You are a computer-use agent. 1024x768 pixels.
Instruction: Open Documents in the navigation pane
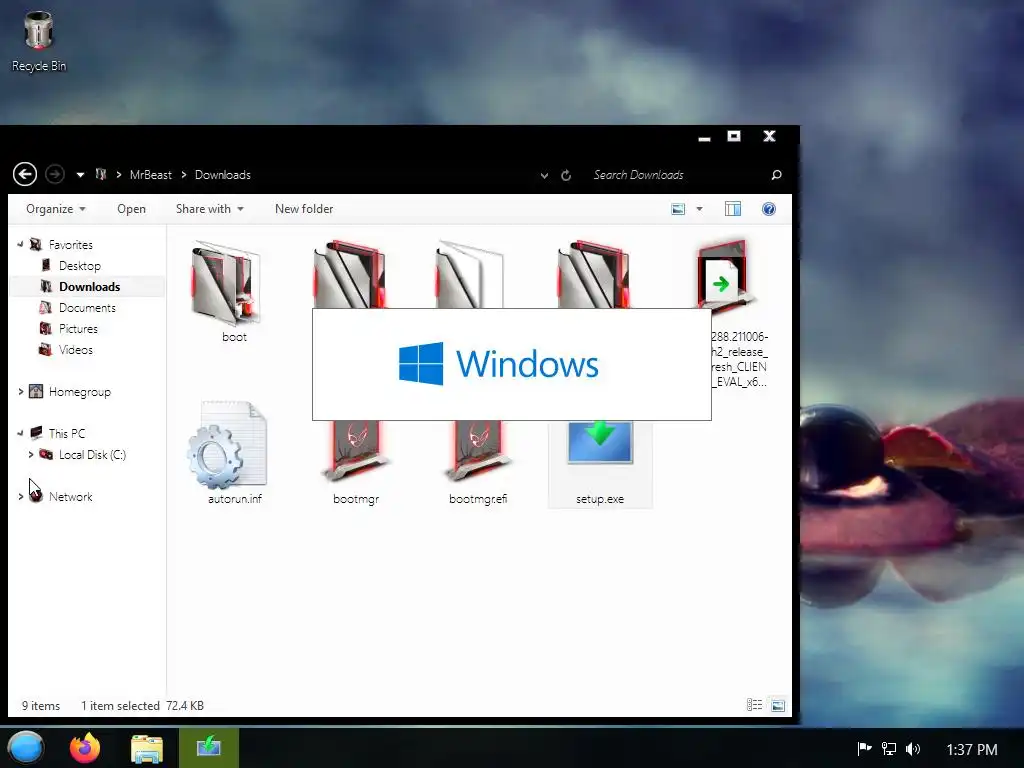(87, 308)
